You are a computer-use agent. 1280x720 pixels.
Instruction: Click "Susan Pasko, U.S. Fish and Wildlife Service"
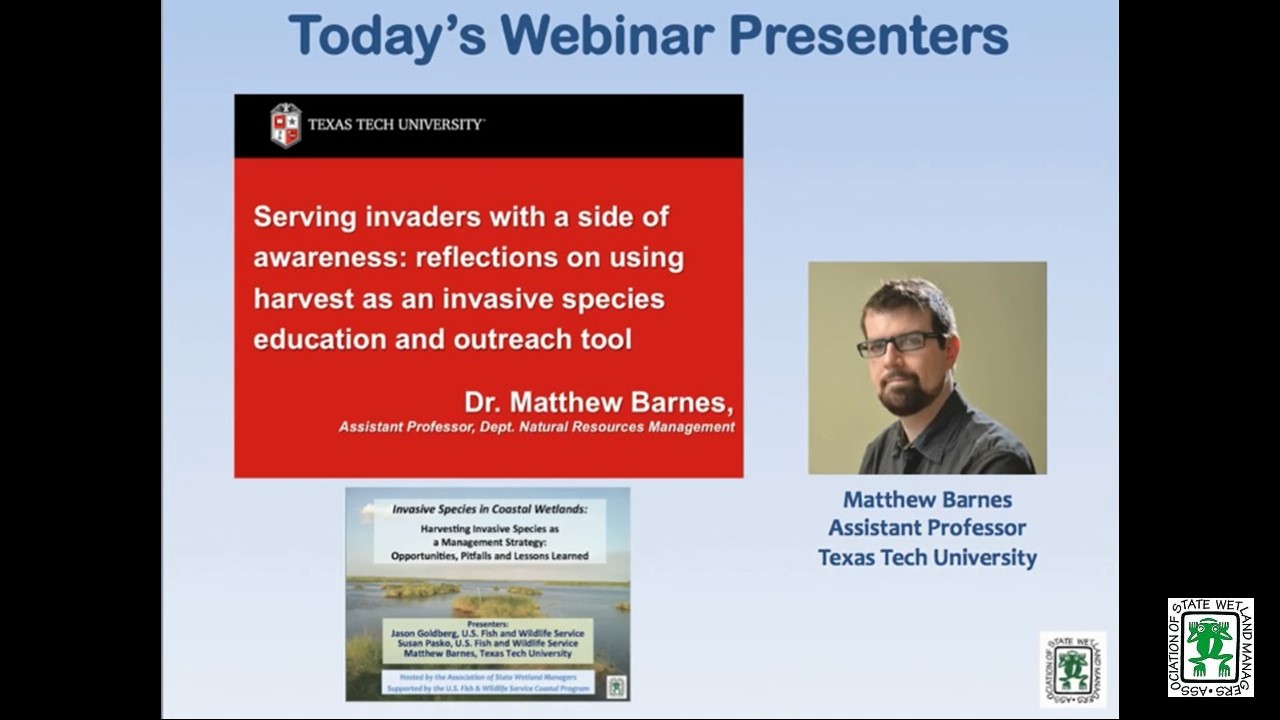click(x=488, y=643)
